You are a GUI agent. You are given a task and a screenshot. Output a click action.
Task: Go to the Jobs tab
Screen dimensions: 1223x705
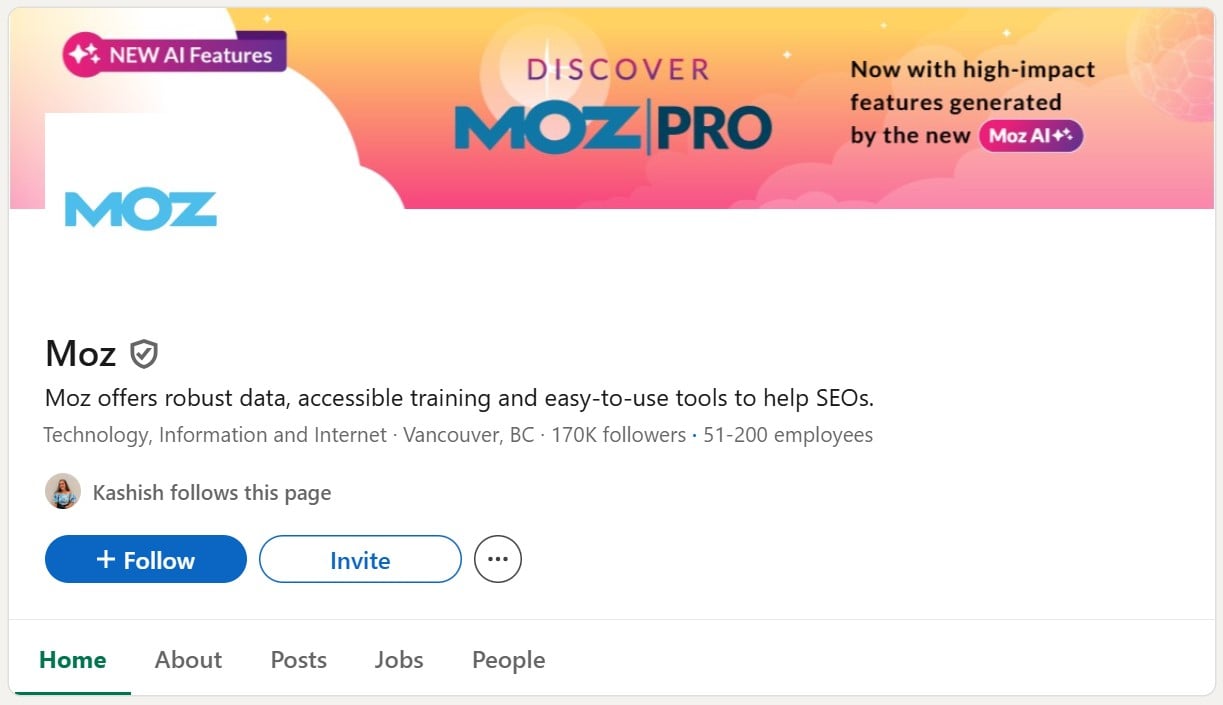click(399, 660)
